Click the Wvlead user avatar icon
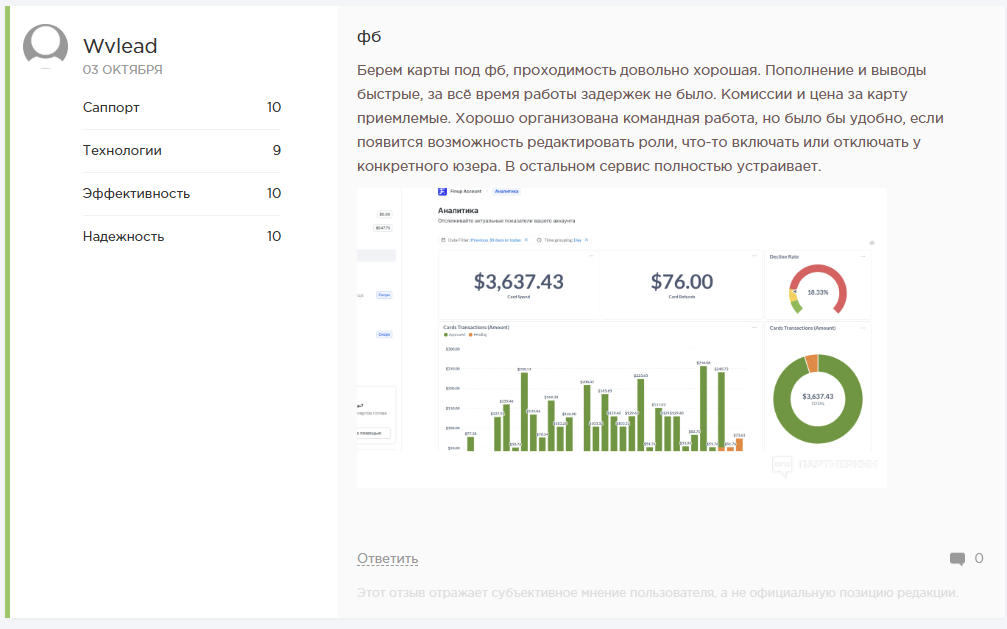The image size is (1007, 629). pos(45,46)
